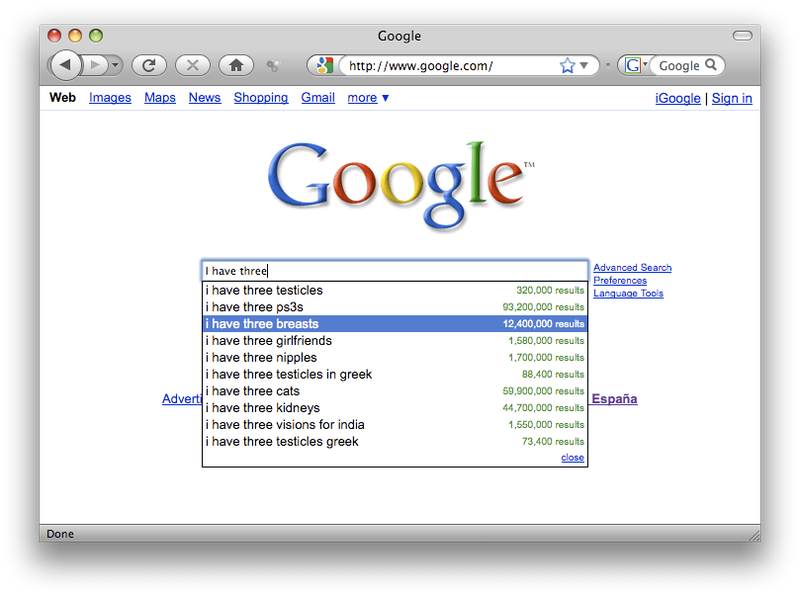
Task: Close the suggestions list with close link
Action: (x=572, y=458)
